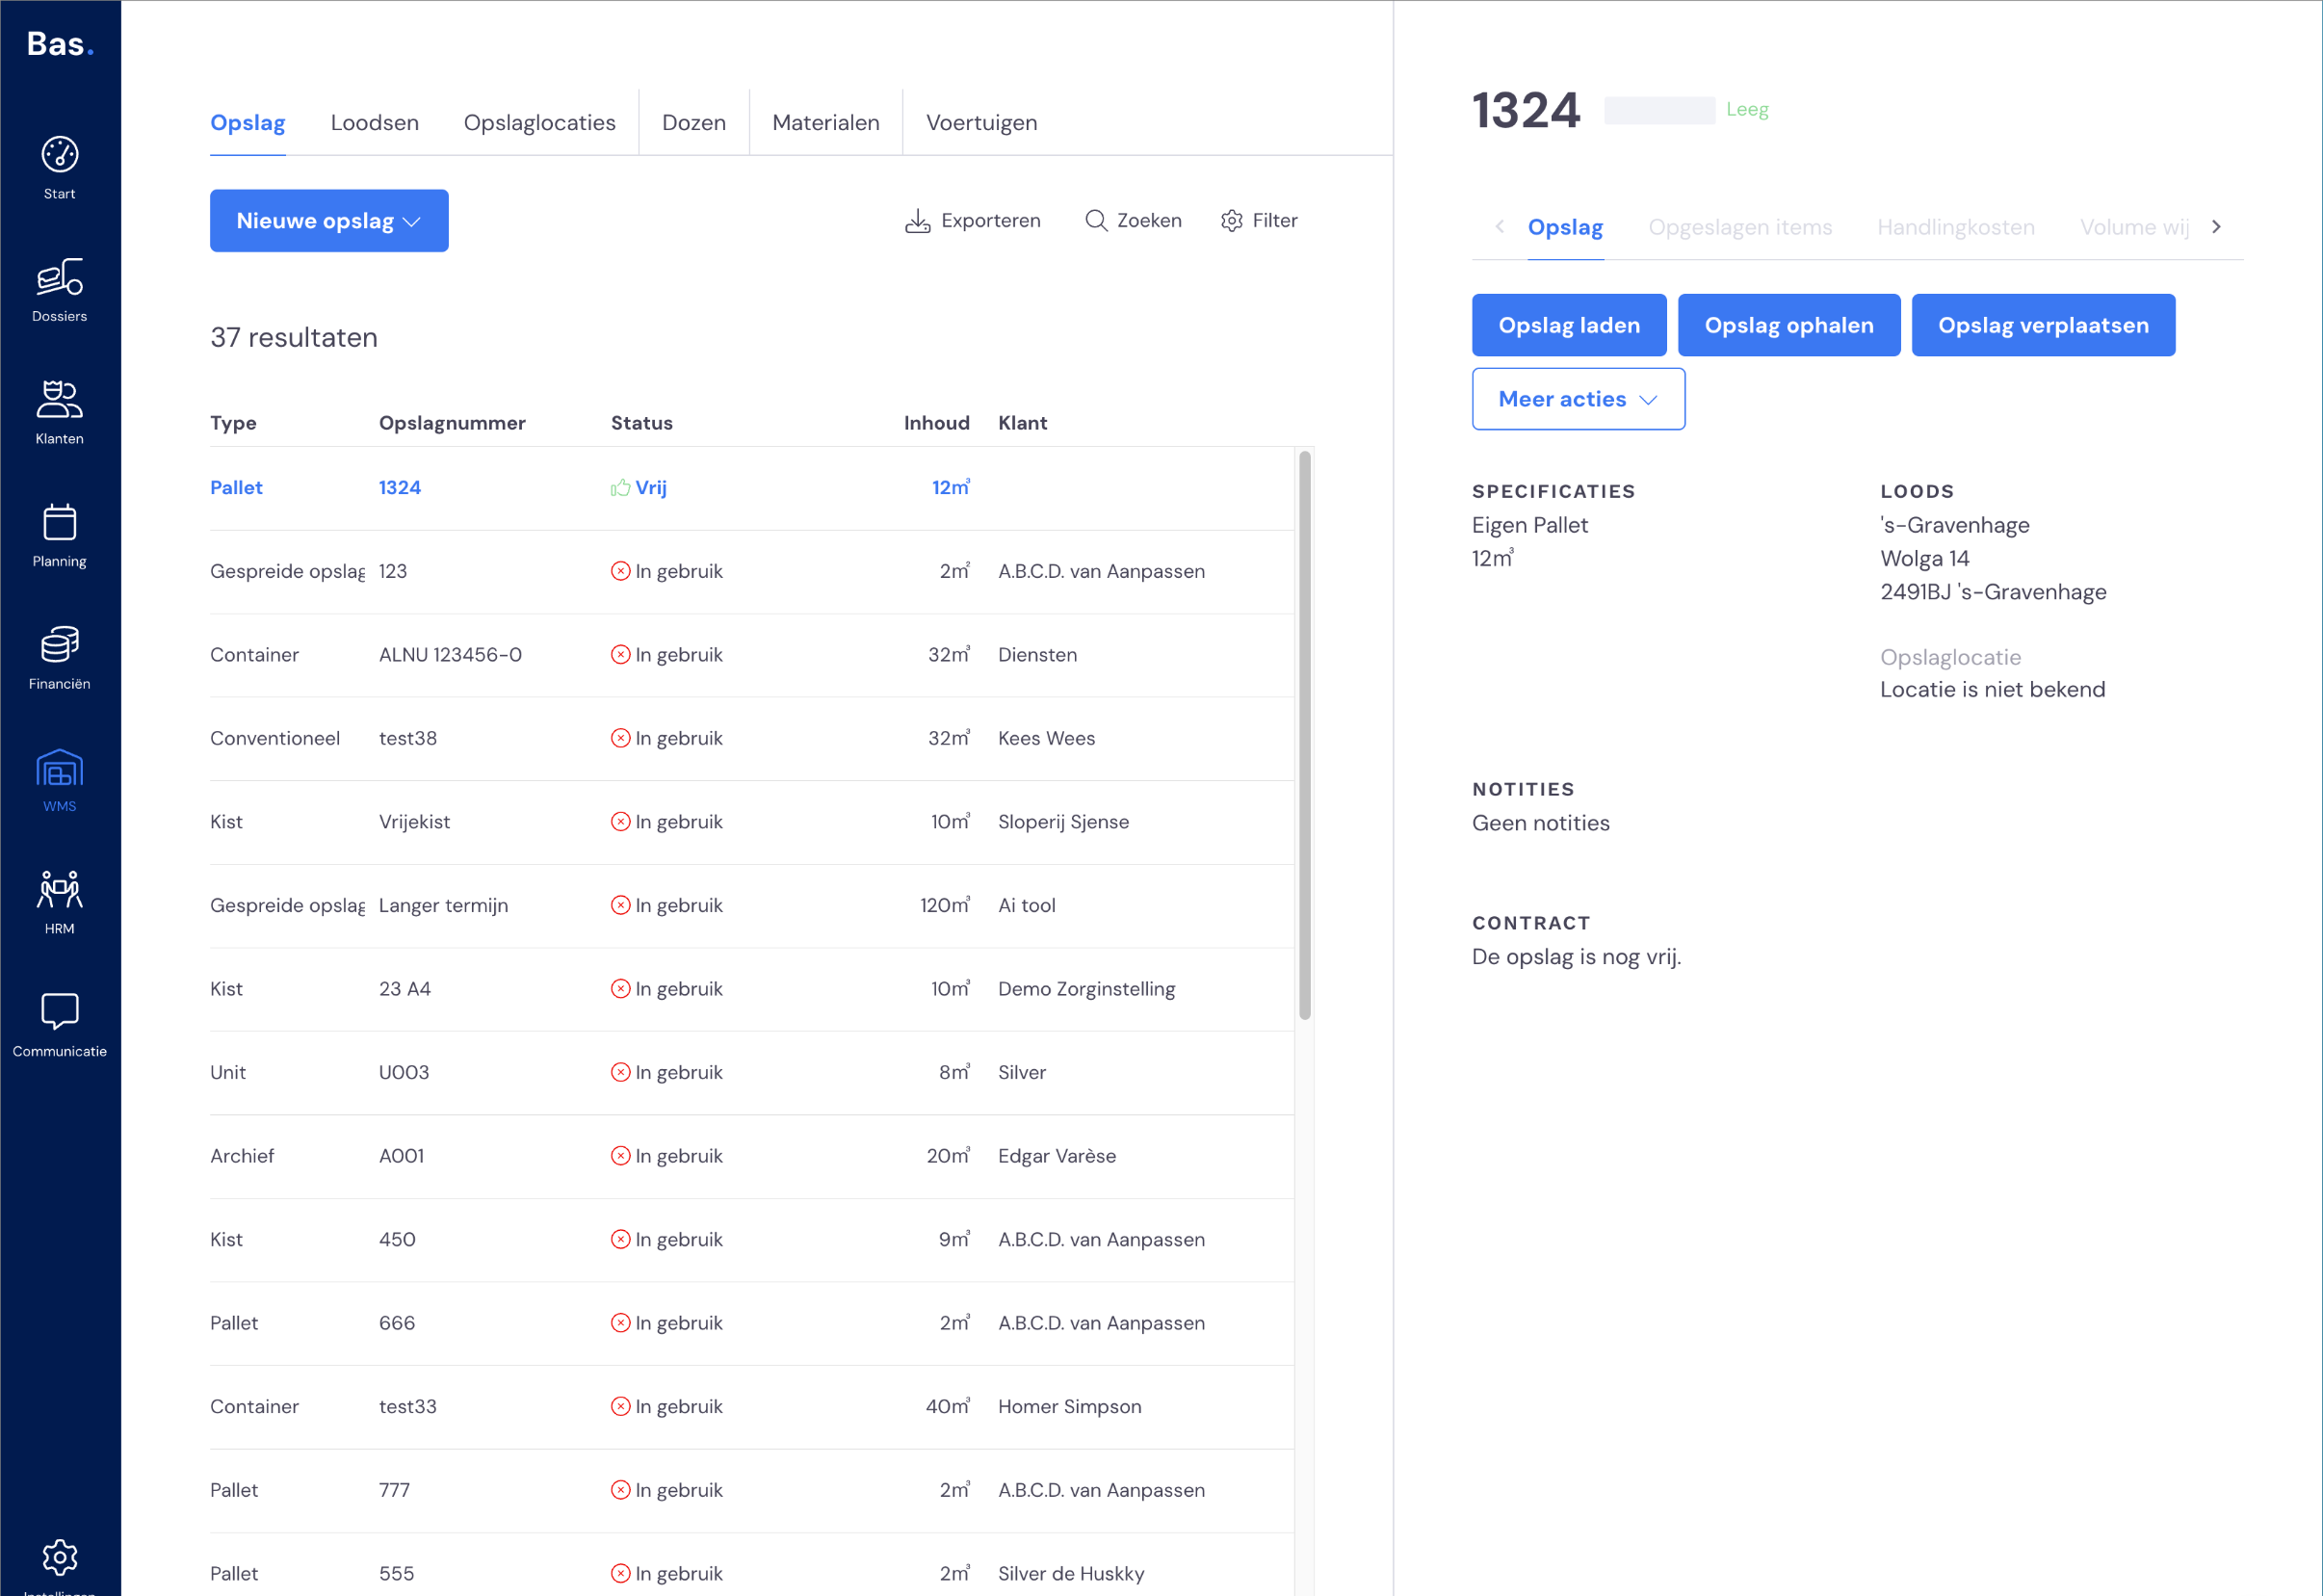Open the Communicatie chat icon
The height and width of the screenshot is (1596, 2323).
(x=59, y=1011)
